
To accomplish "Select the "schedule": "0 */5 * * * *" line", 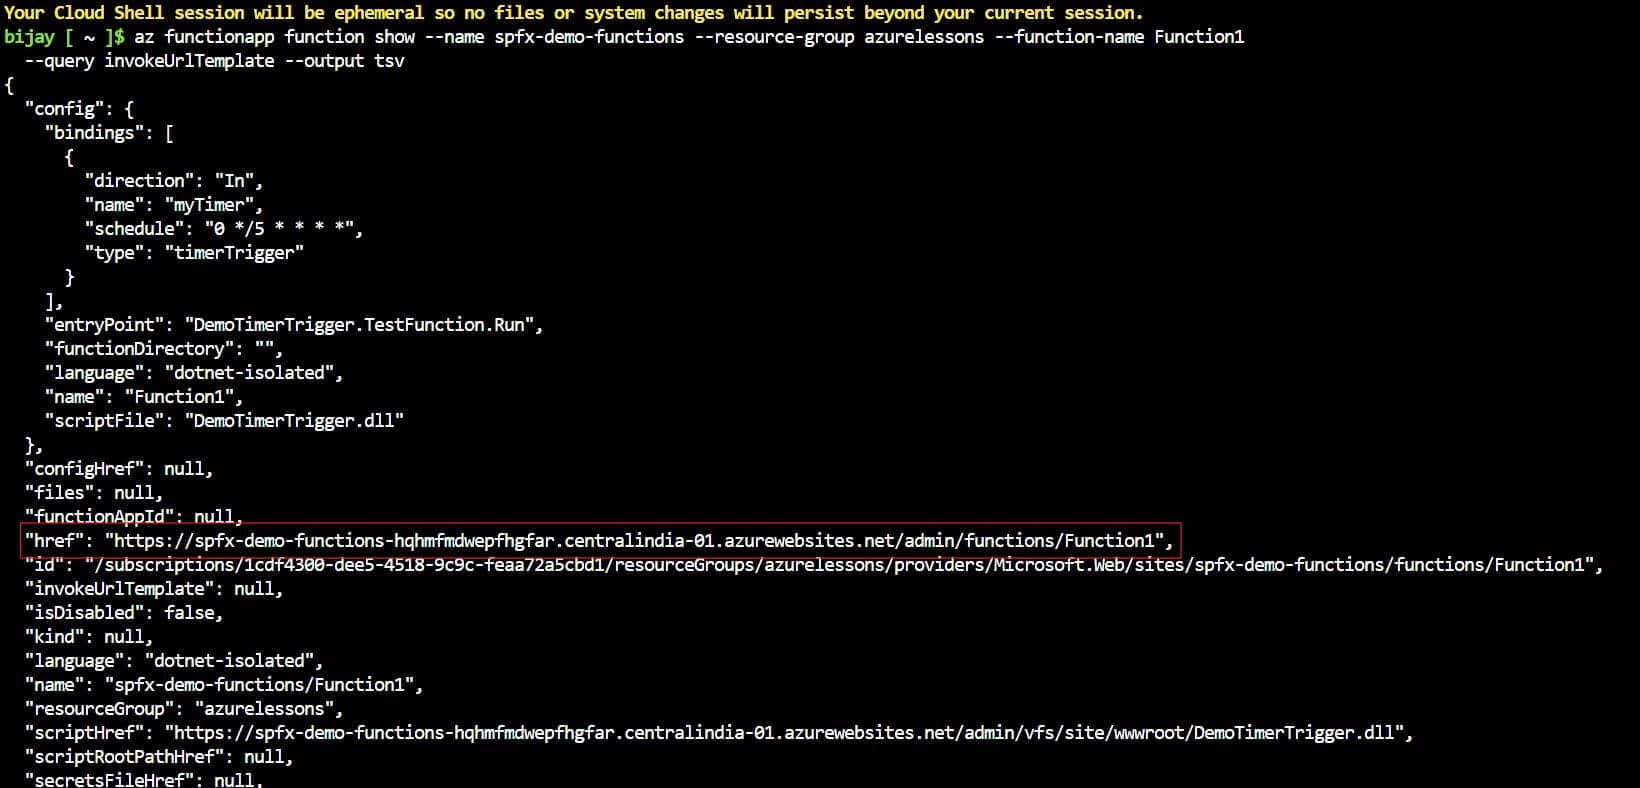I will pyautogui.click(x=224, y=229).
